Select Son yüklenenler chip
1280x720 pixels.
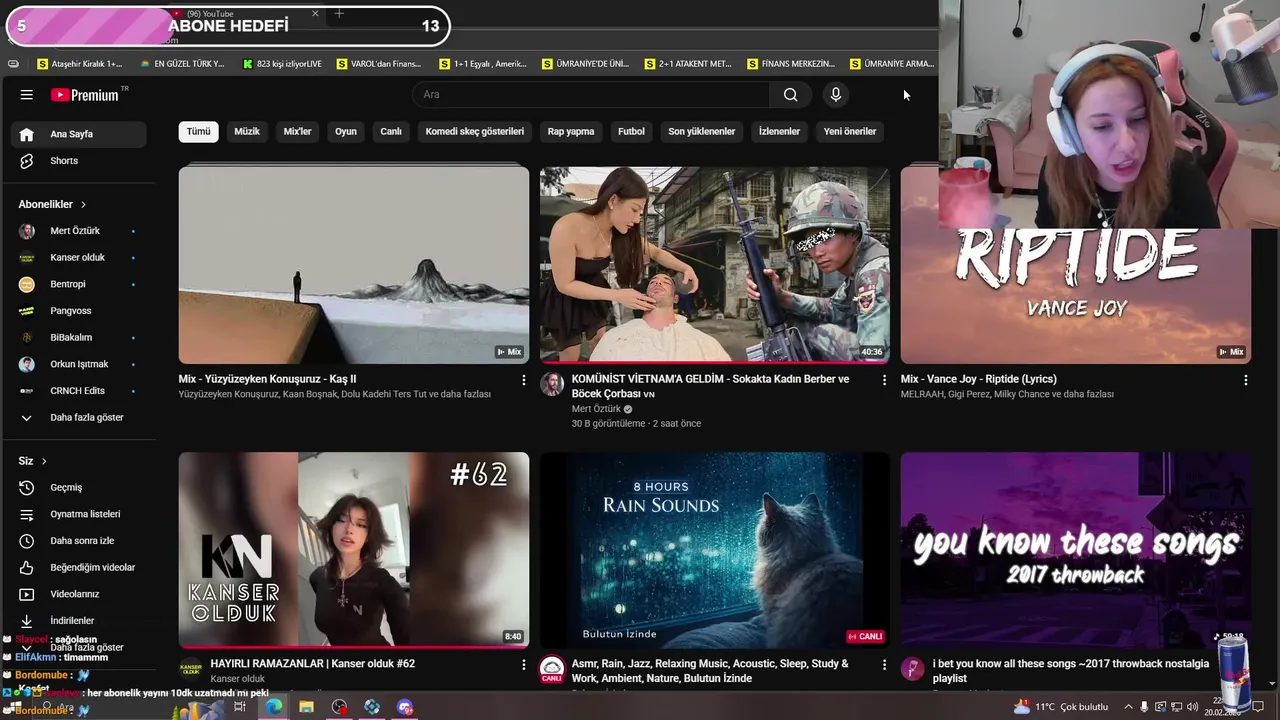pos(702,132)
